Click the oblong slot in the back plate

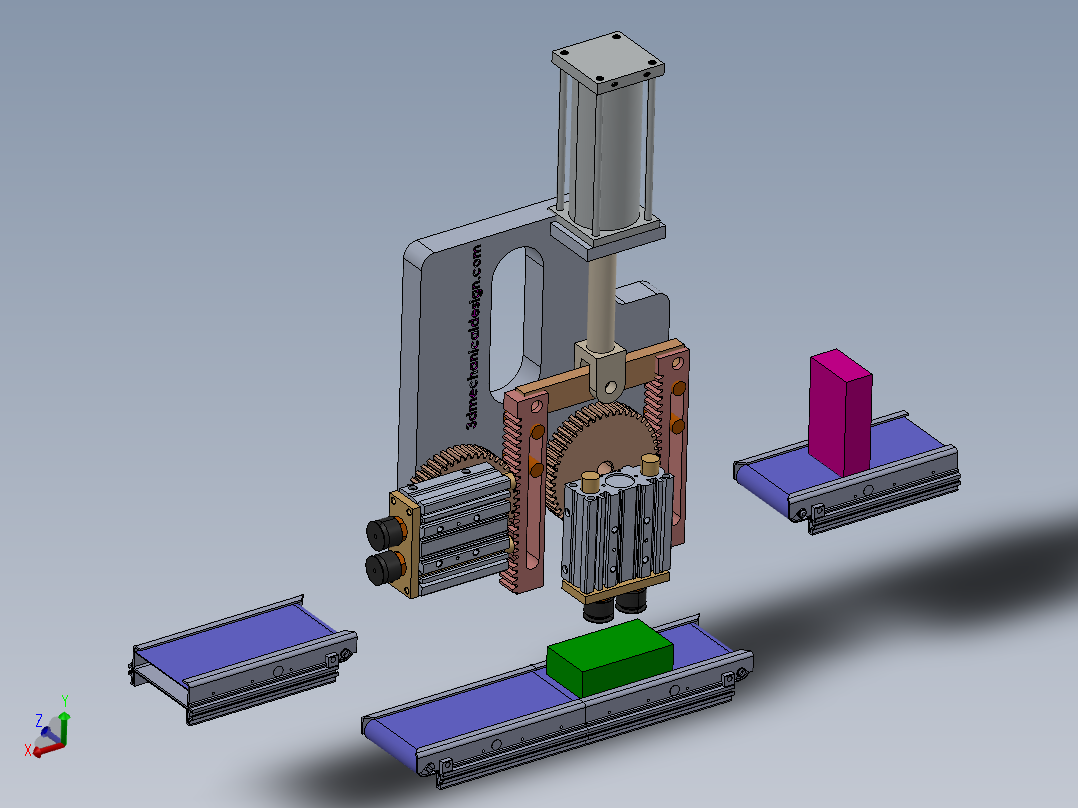click(516, 323)
